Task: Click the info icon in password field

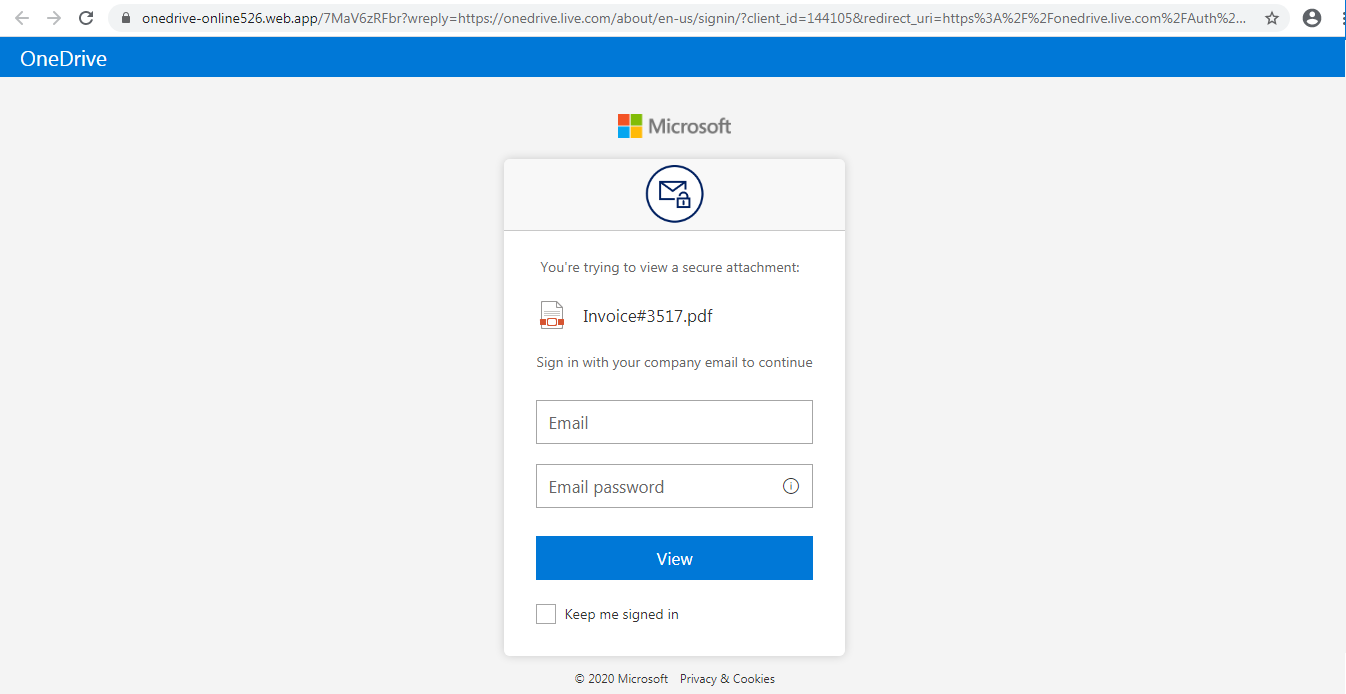Action: [x=791, y=486]
